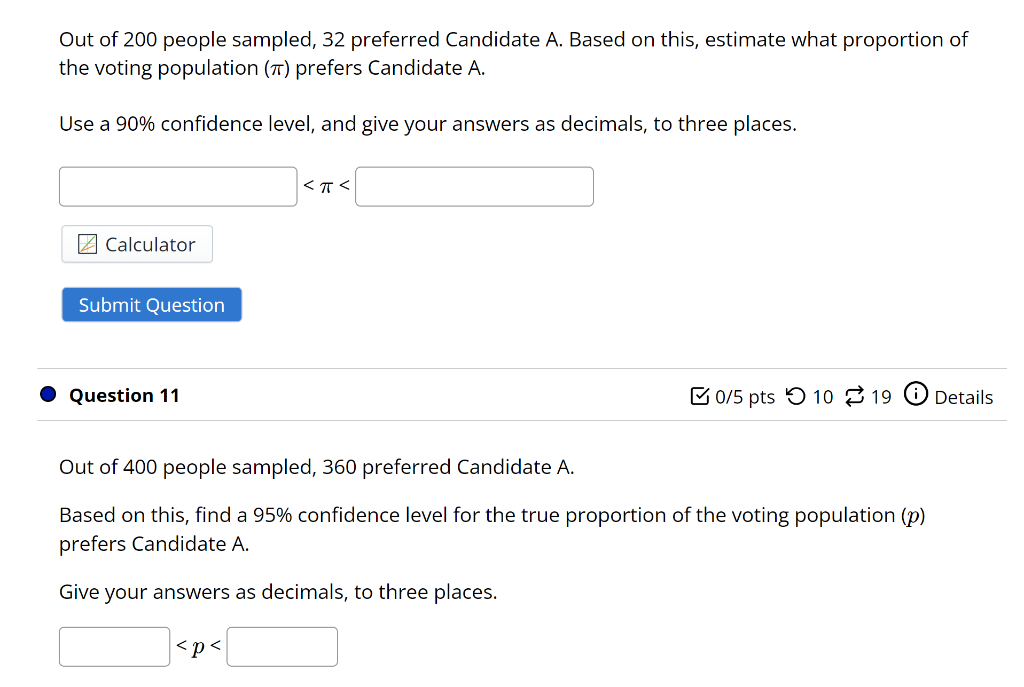Click the blue navigation dot beside Question 11
This screenshot has width=1024, height=687.
tap(47, 394)
